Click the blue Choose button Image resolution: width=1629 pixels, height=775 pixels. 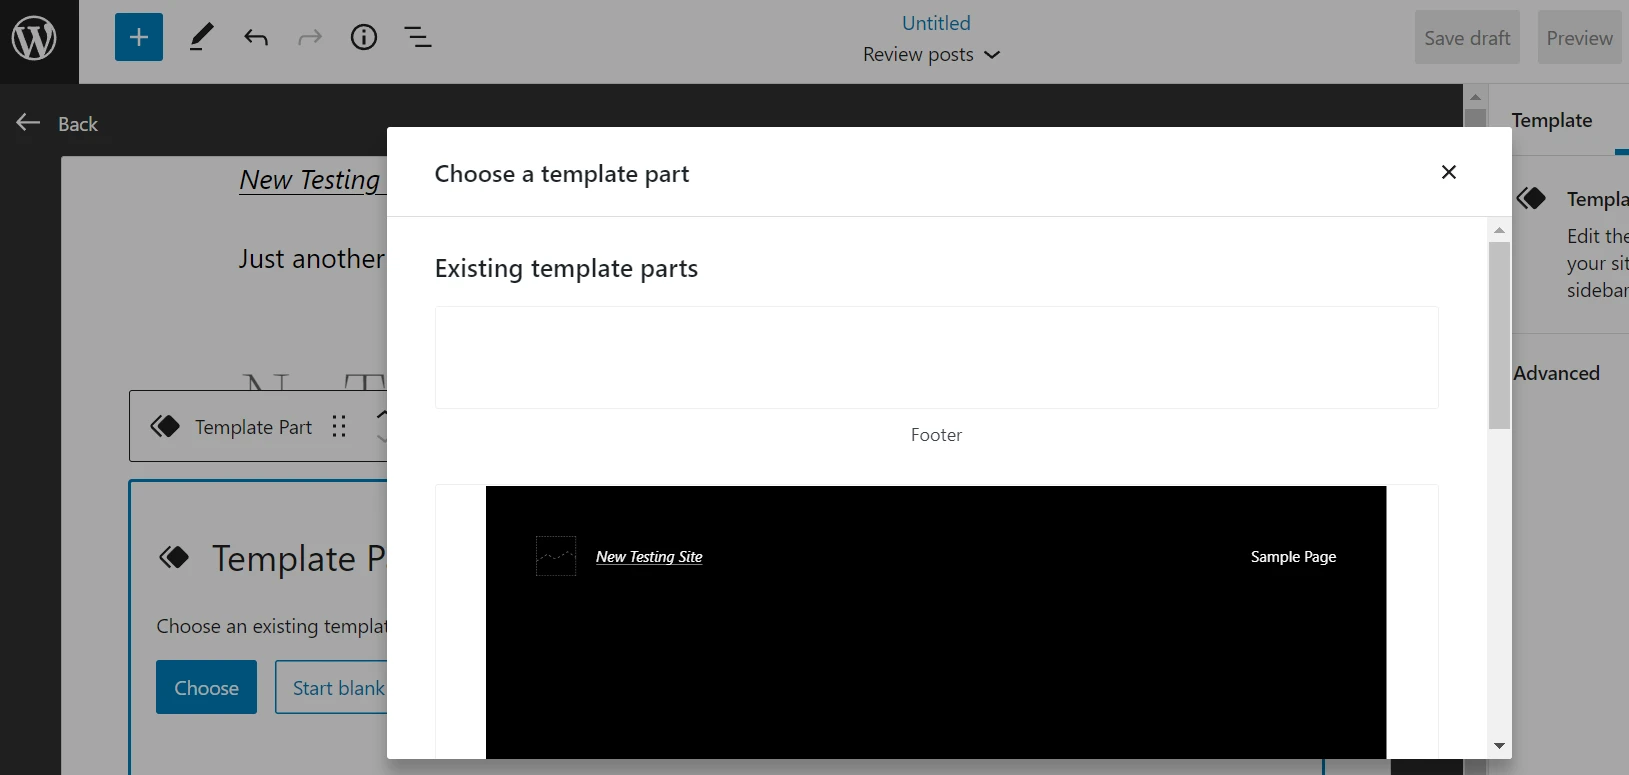pyautogui.click(x=206, y=687)
